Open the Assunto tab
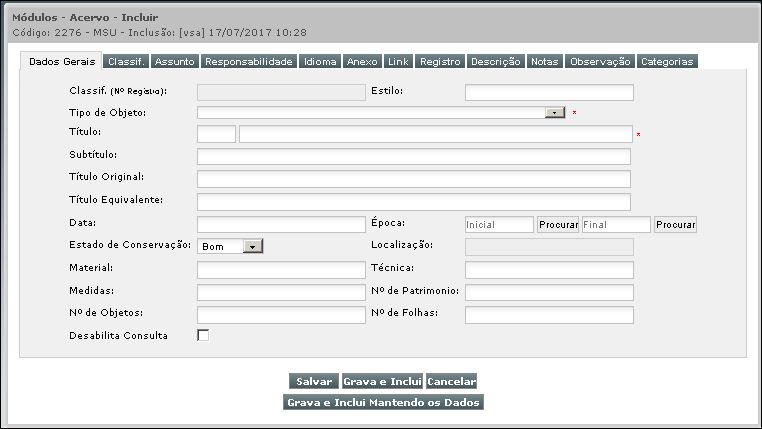This screenshot has width=762, height=429. click(x=175, y=62)
